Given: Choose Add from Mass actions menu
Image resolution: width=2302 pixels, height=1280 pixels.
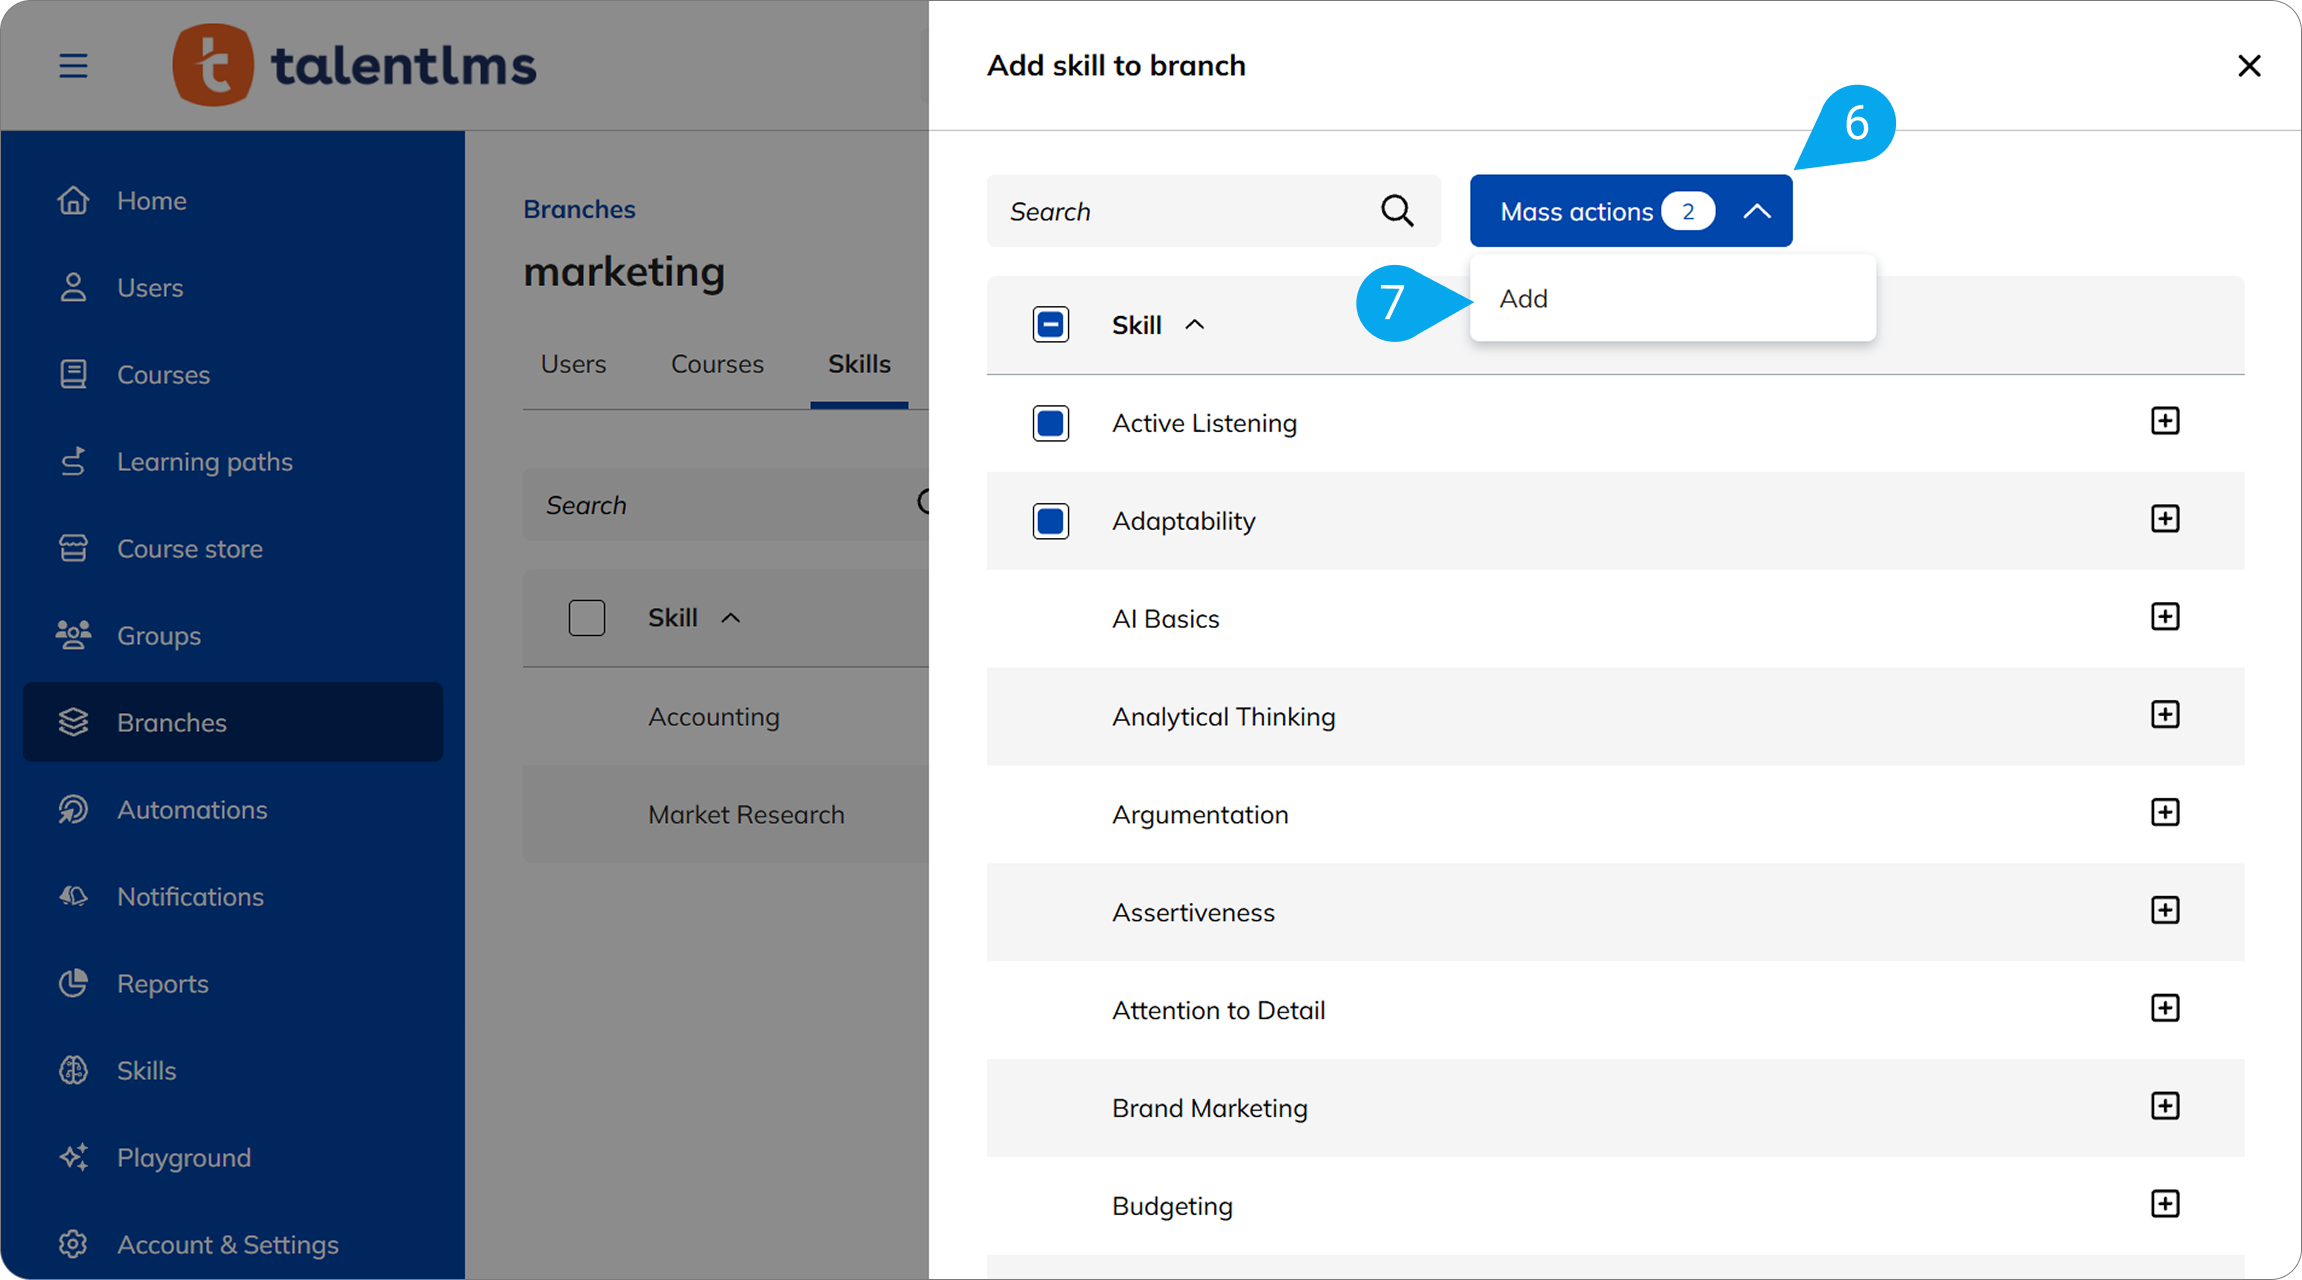Looking at the screenshot, I should [x=1673, y=298].
